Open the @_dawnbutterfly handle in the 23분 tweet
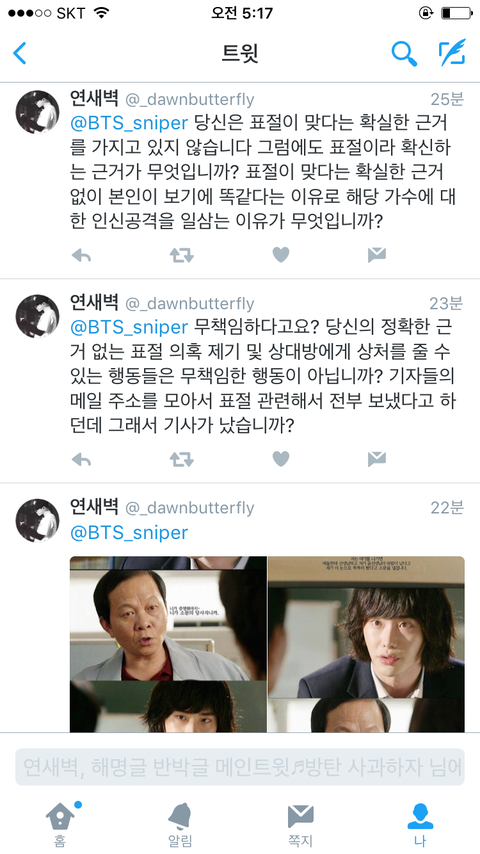The height and width of the screenshot is (854, 480). pos(190,303)
